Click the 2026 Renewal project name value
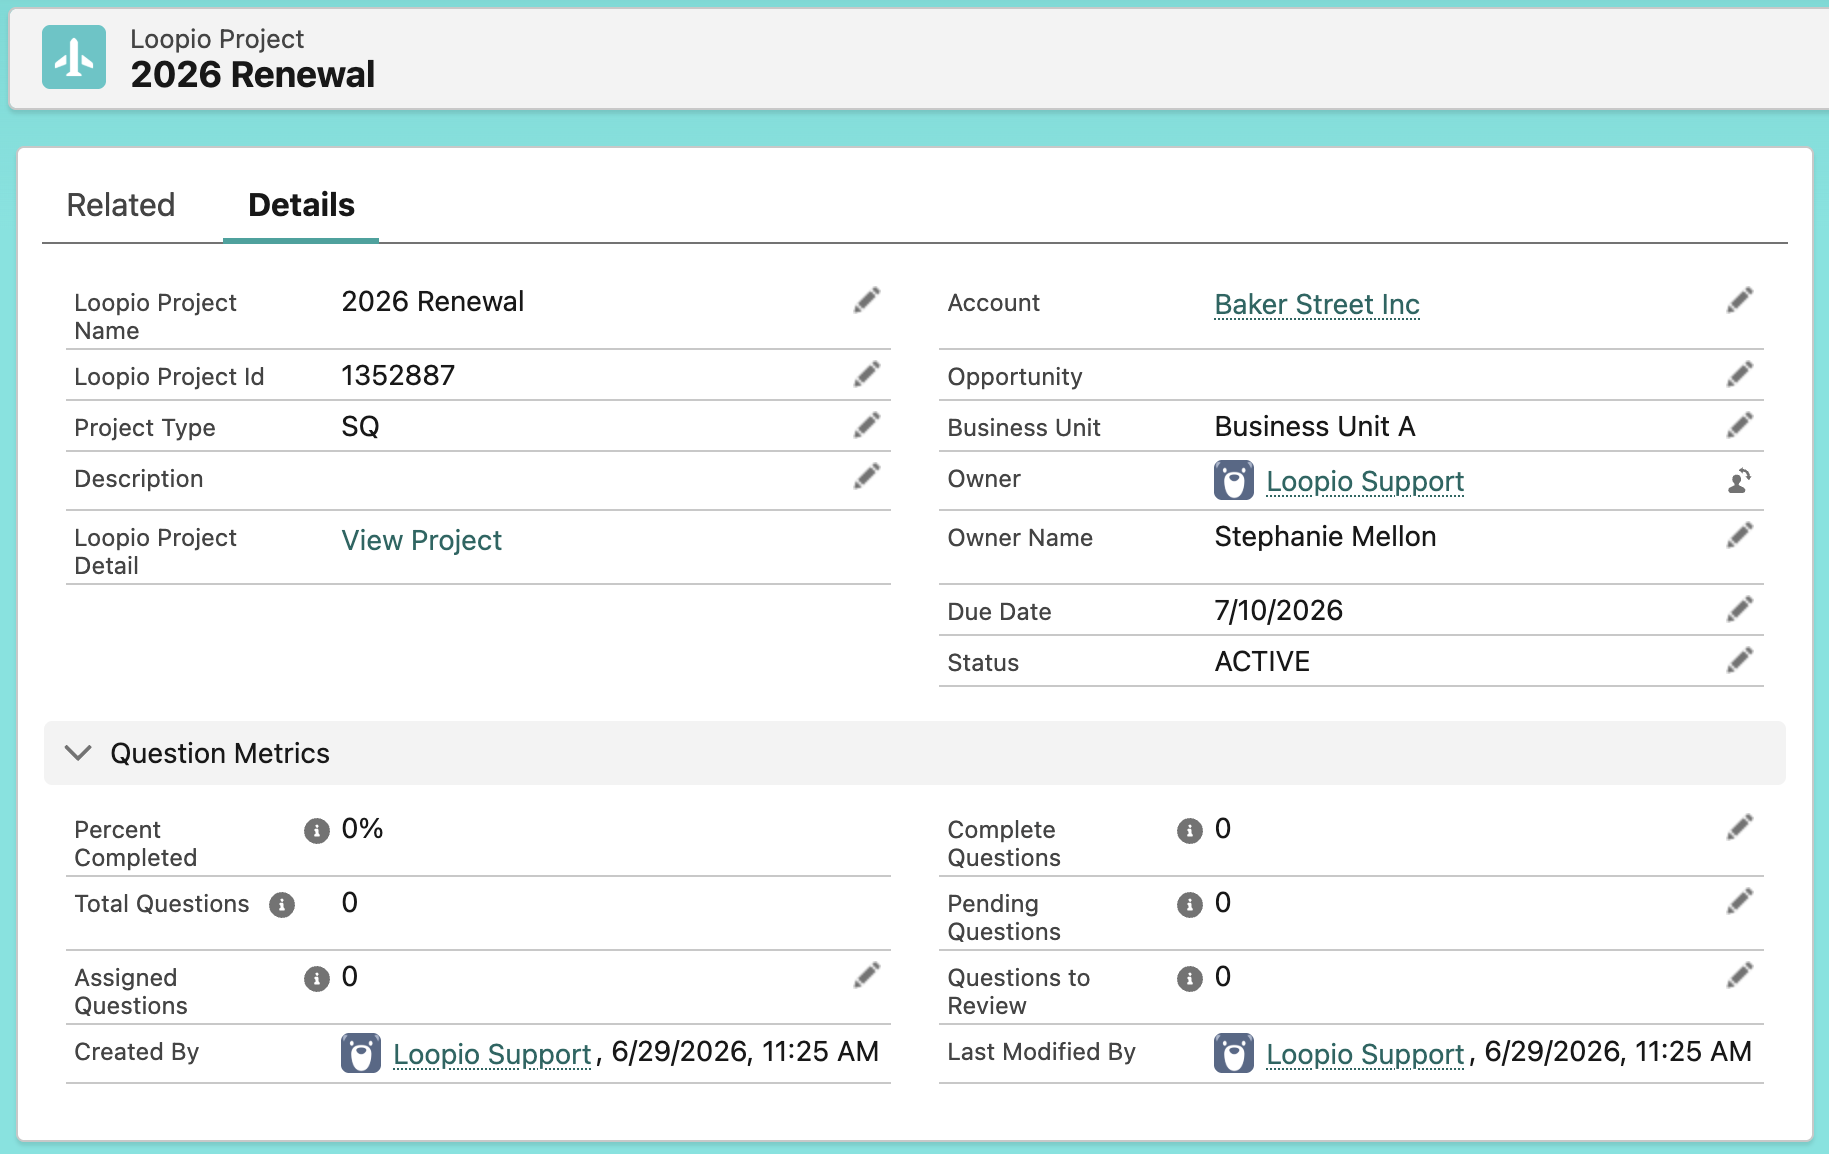 click(432, 301)
